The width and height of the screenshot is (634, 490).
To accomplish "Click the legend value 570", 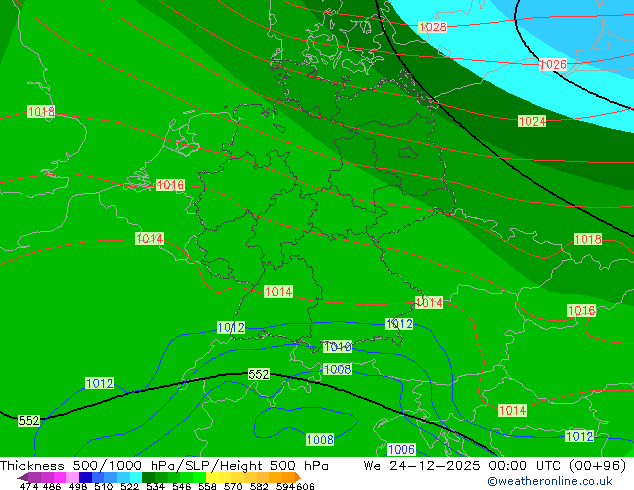I will point(233,486).
